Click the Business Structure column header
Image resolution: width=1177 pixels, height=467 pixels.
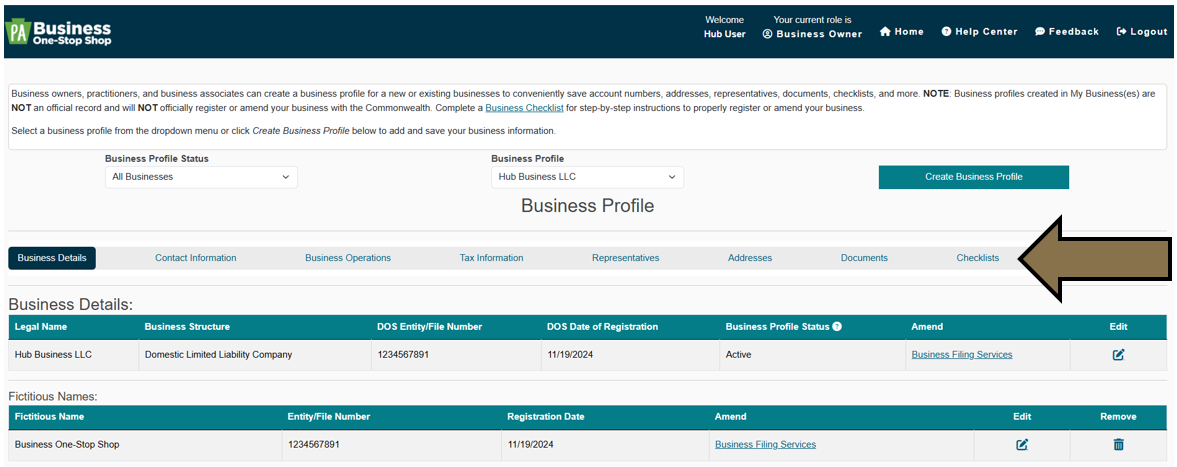pyautogui.click(x=187, y=327)
